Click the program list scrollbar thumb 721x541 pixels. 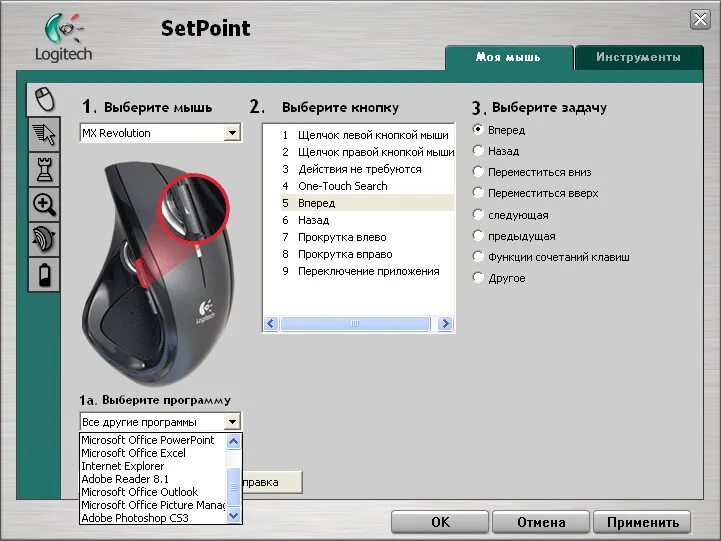click(x=234, y=486)
